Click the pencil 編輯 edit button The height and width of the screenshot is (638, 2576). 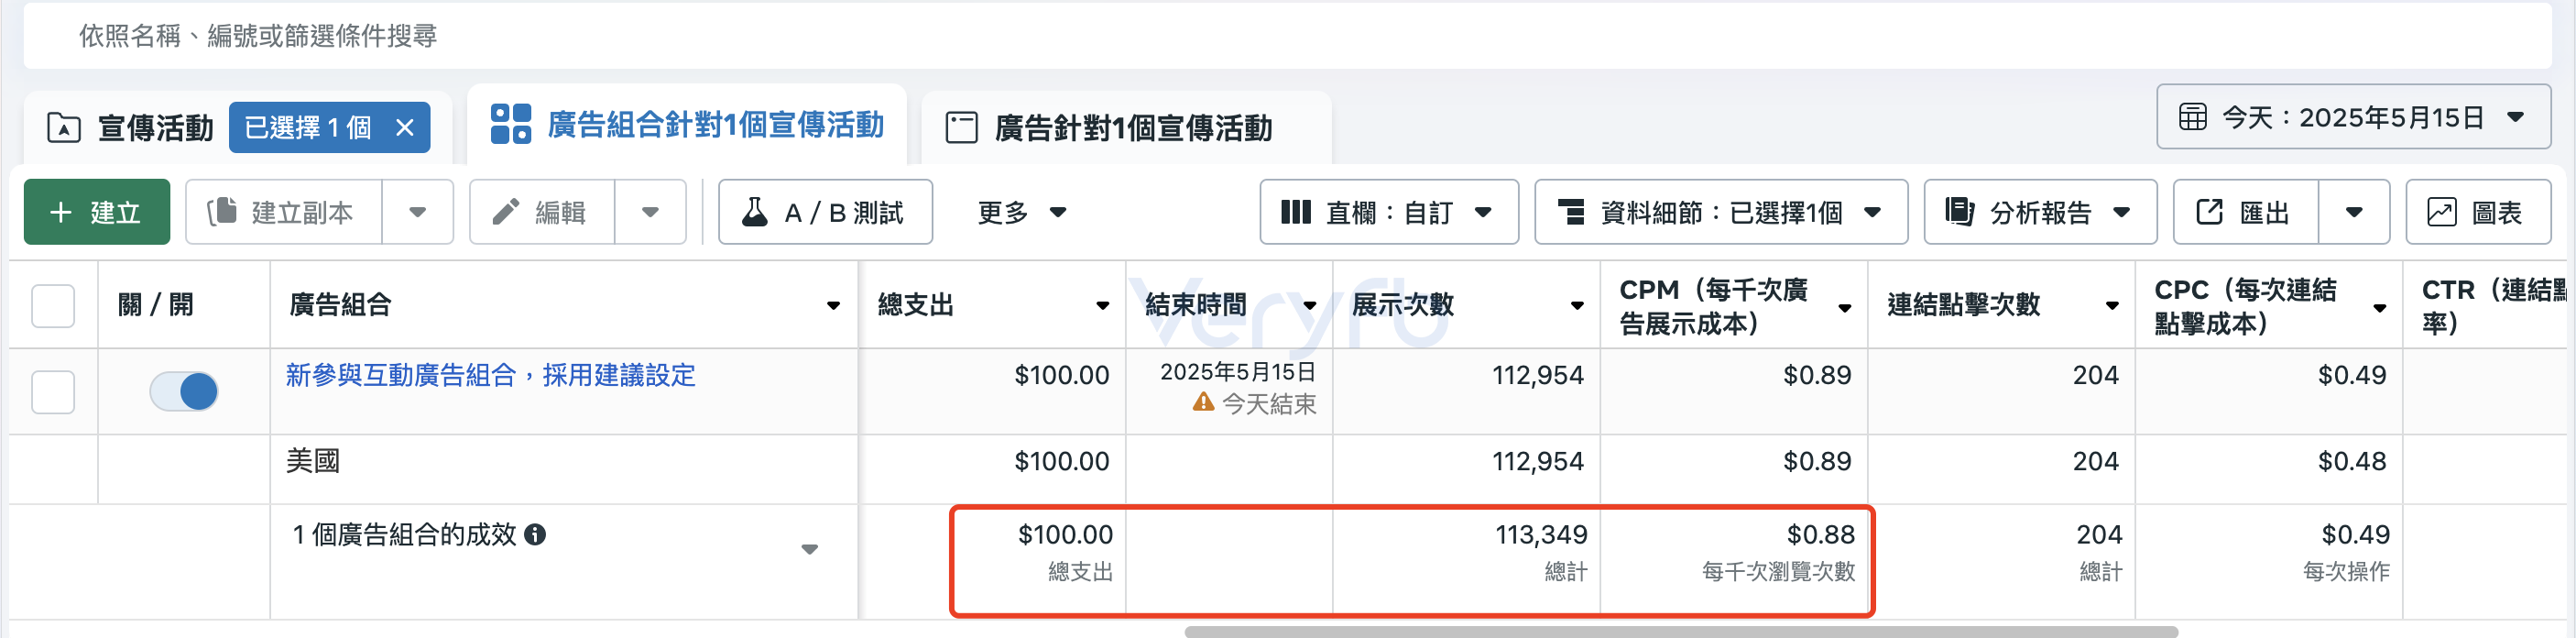point(542,212)
